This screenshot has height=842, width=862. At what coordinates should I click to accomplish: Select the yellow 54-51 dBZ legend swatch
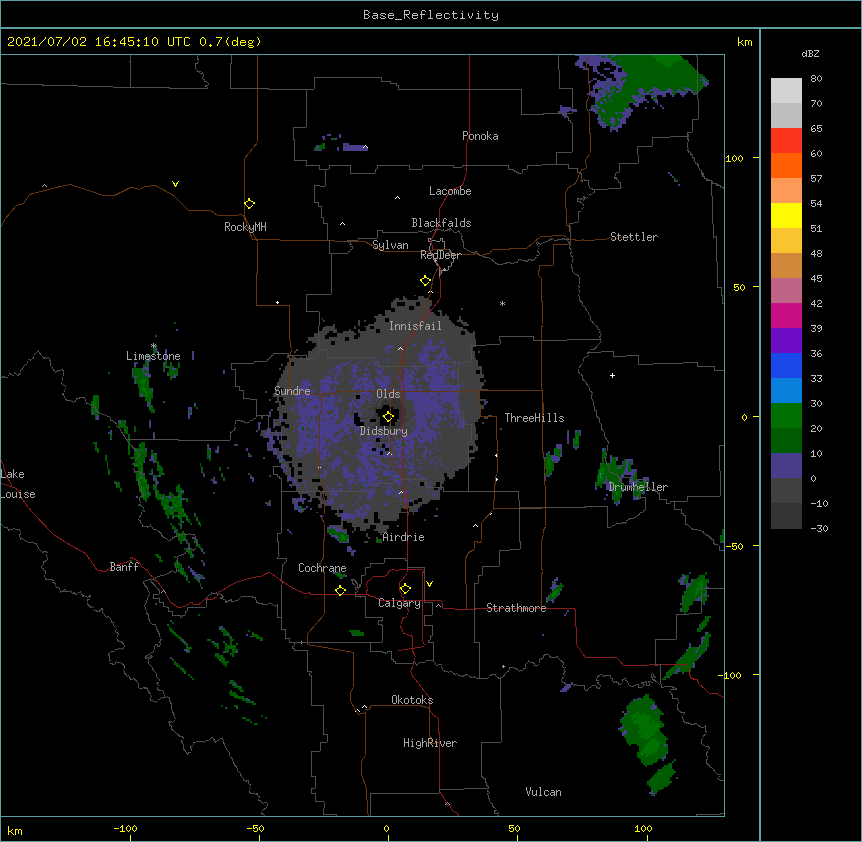[x=786, y=216]
